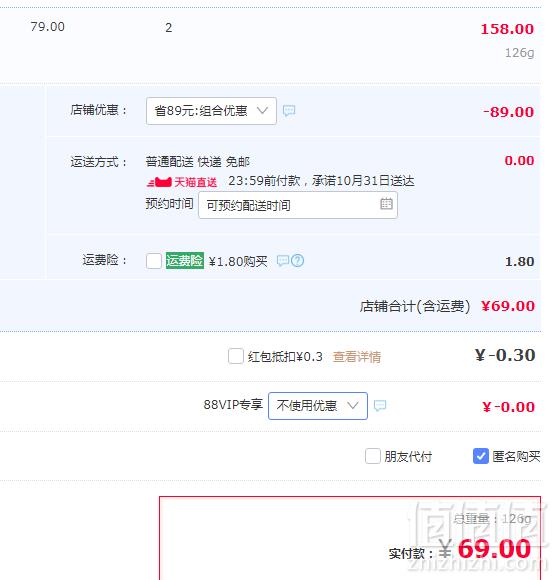This screenshot has height=580, width=557.
Task: Open the 88VIP 不使用优惠 dropdown
Action: tap(318, 406)
